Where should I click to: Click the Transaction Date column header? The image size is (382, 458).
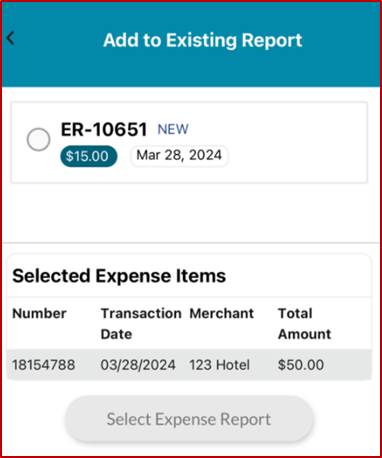tap(141, 324)
